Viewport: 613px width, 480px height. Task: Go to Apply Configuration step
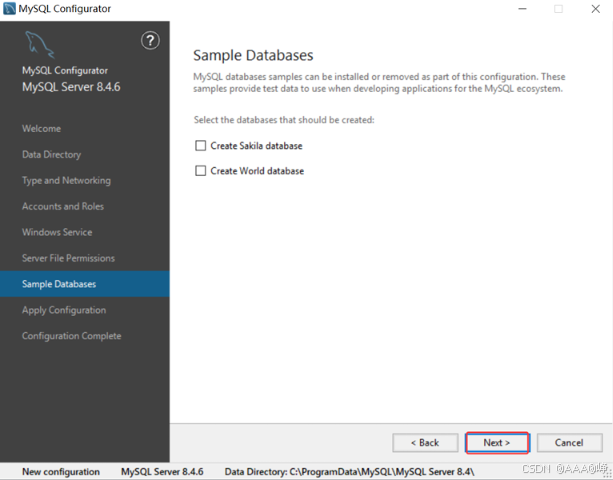pos(64,310)
